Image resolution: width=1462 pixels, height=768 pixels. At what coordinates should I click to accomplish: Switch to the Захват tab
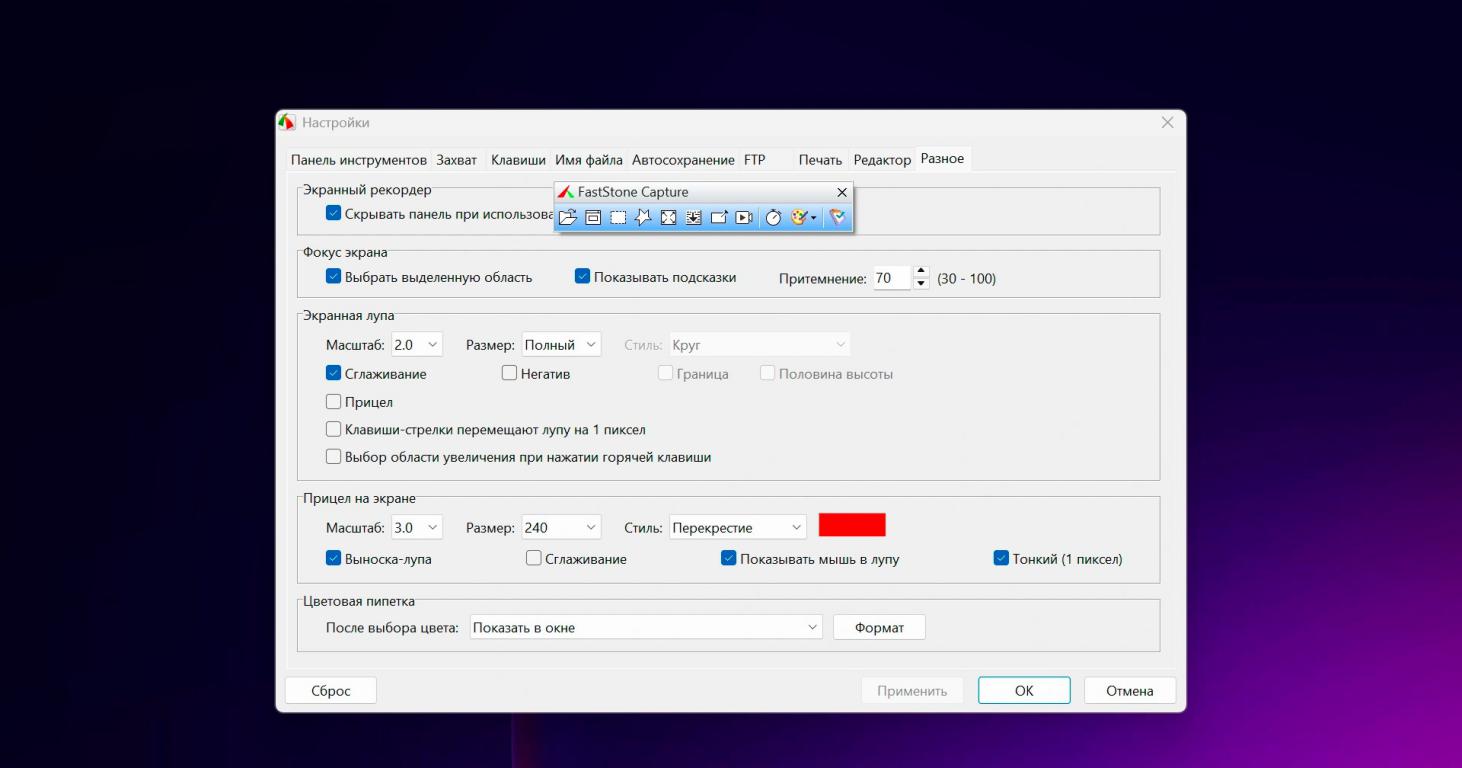pos(456,160)
